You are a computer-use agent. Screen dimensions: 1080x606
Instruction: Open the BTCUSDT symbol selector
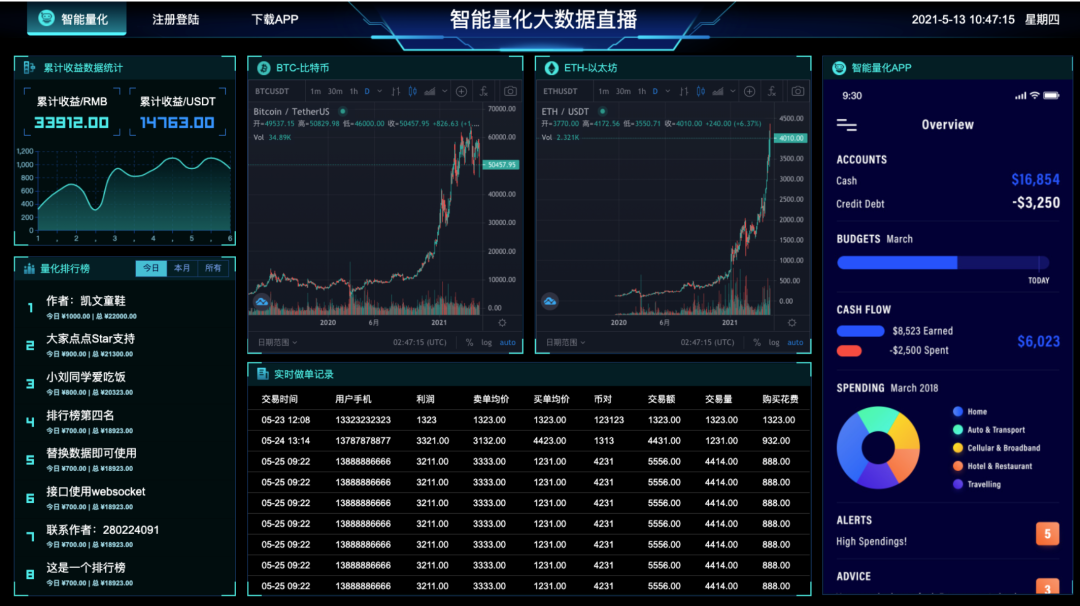coord(272,91)
